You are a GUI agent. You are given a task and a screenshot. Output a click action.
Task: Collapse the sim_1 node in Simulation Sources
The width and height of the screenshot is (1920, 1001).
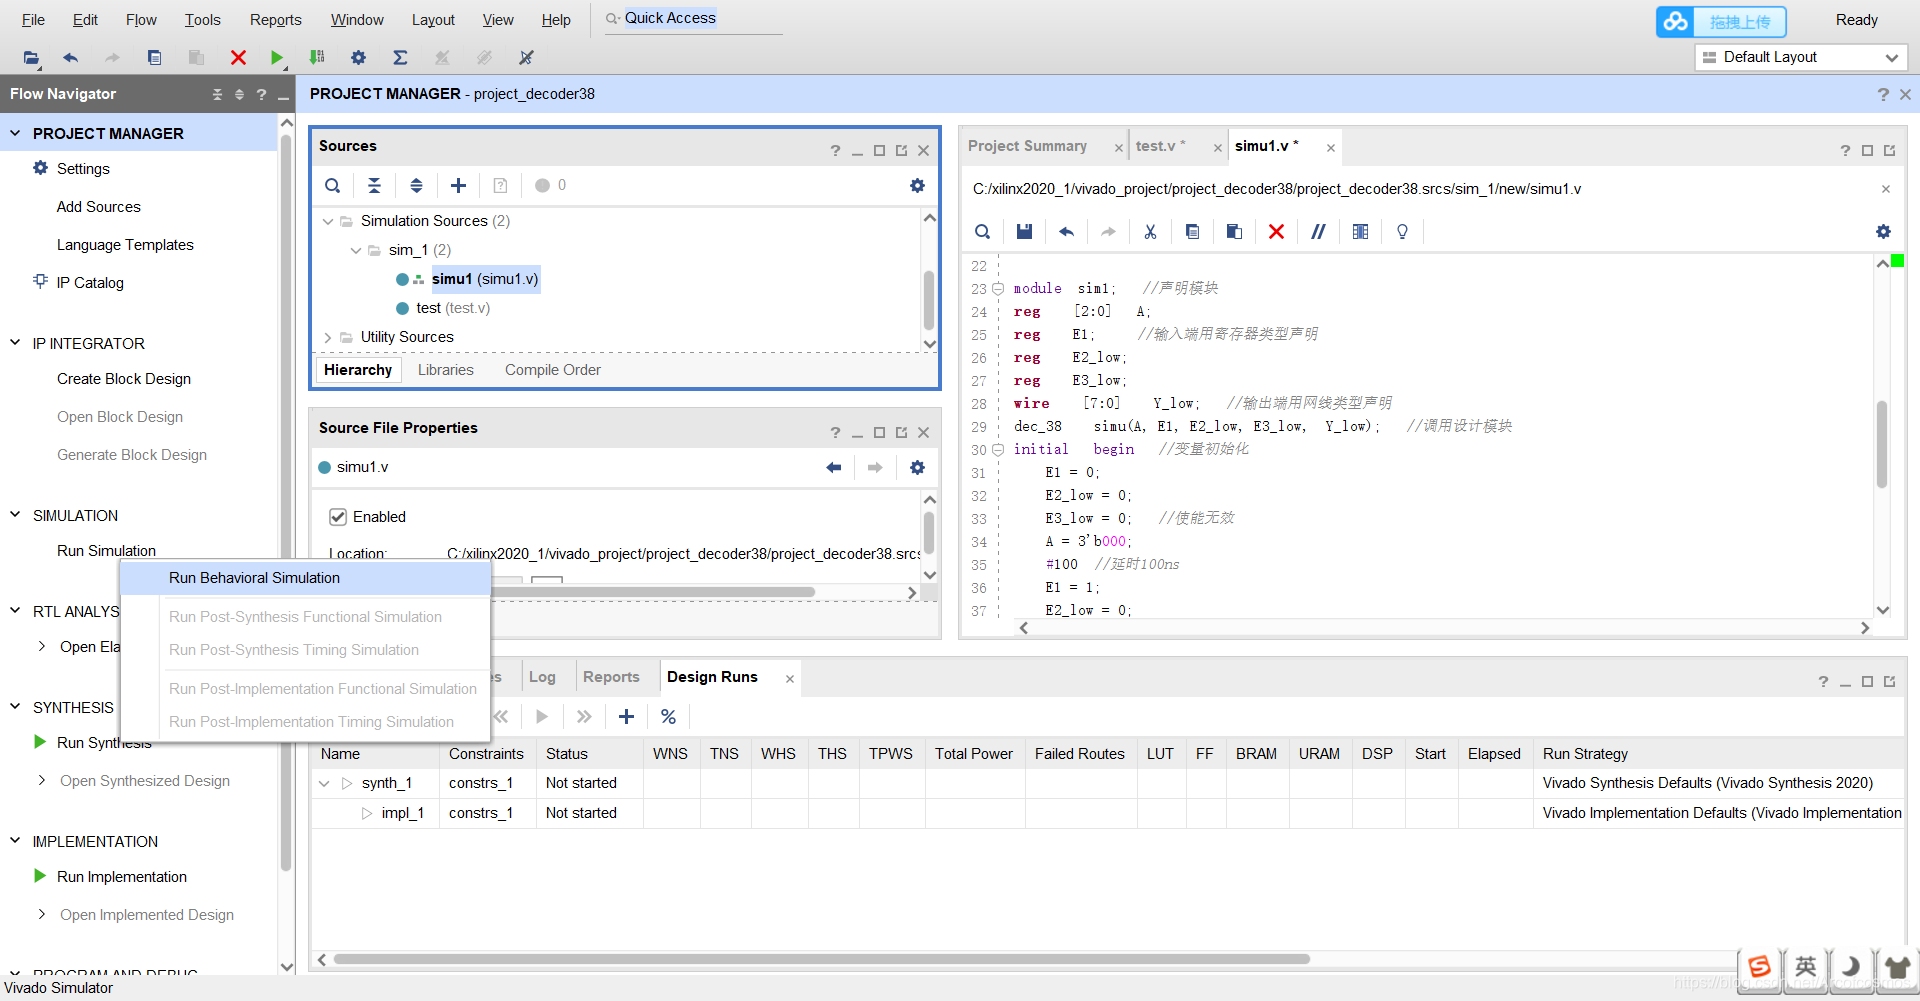pos(356,250)
